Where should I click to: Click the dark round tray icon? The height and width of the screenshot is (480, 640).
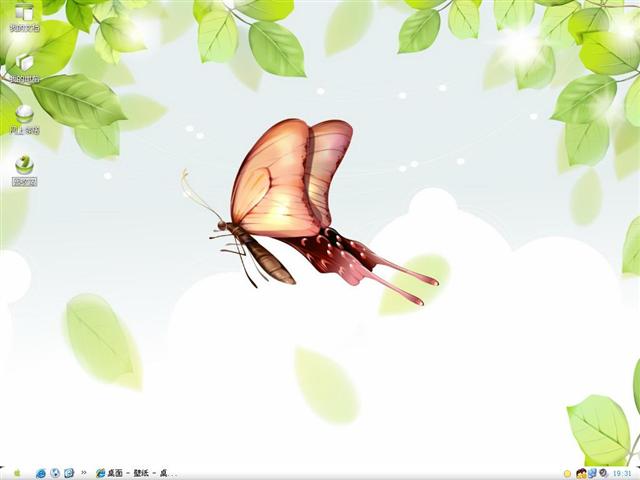603,473
